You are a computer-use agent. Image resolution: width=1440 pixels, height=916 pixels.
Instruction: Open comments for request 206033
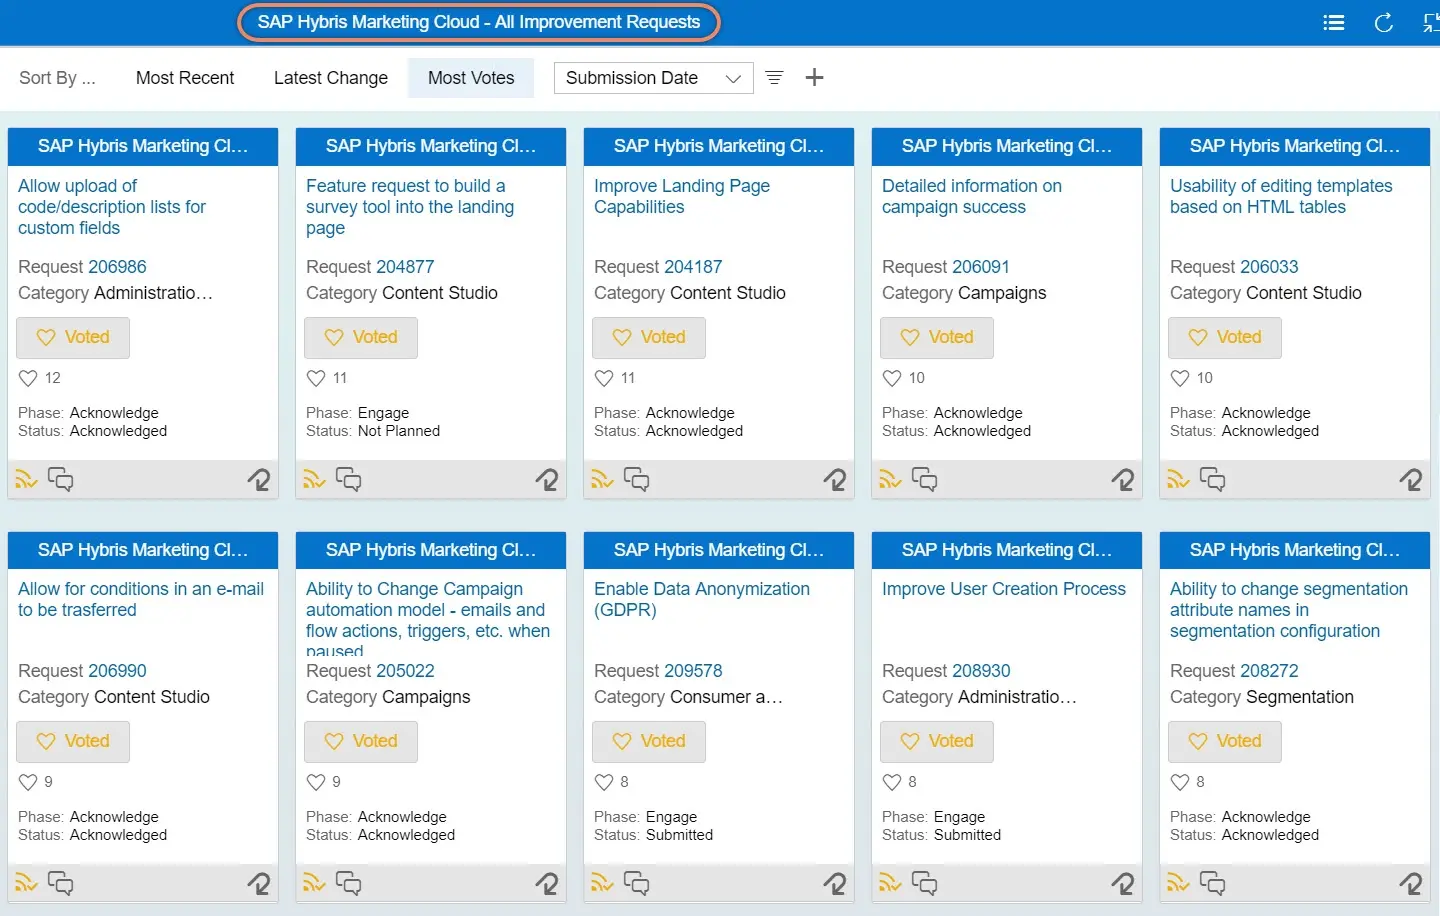[x=1212, y=480]
